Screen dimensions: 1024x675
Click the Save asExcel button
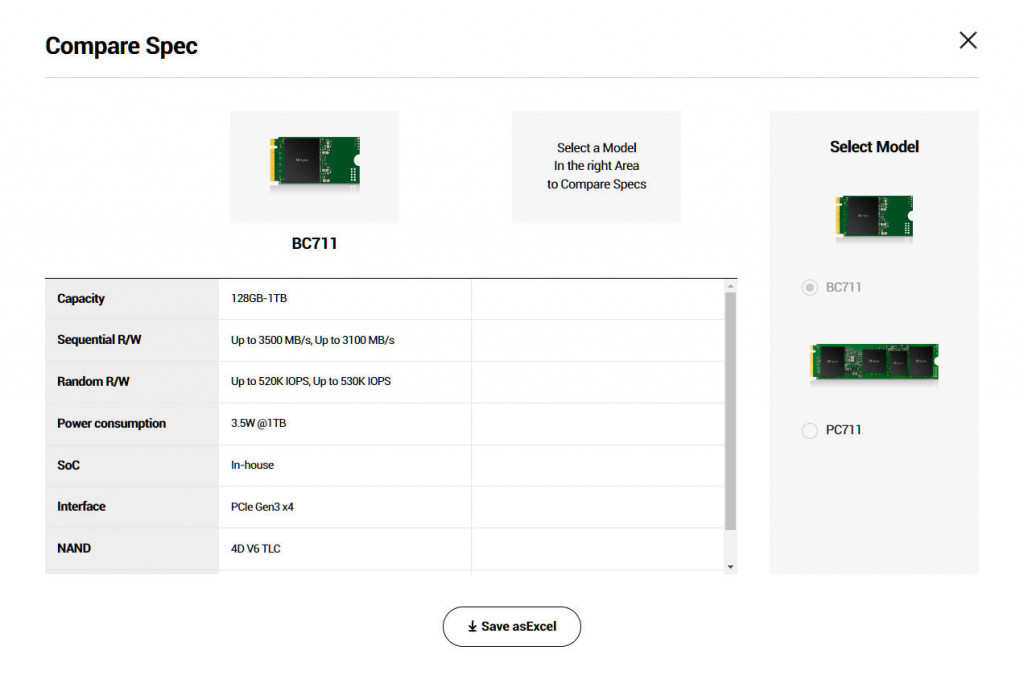click(511, 627)
